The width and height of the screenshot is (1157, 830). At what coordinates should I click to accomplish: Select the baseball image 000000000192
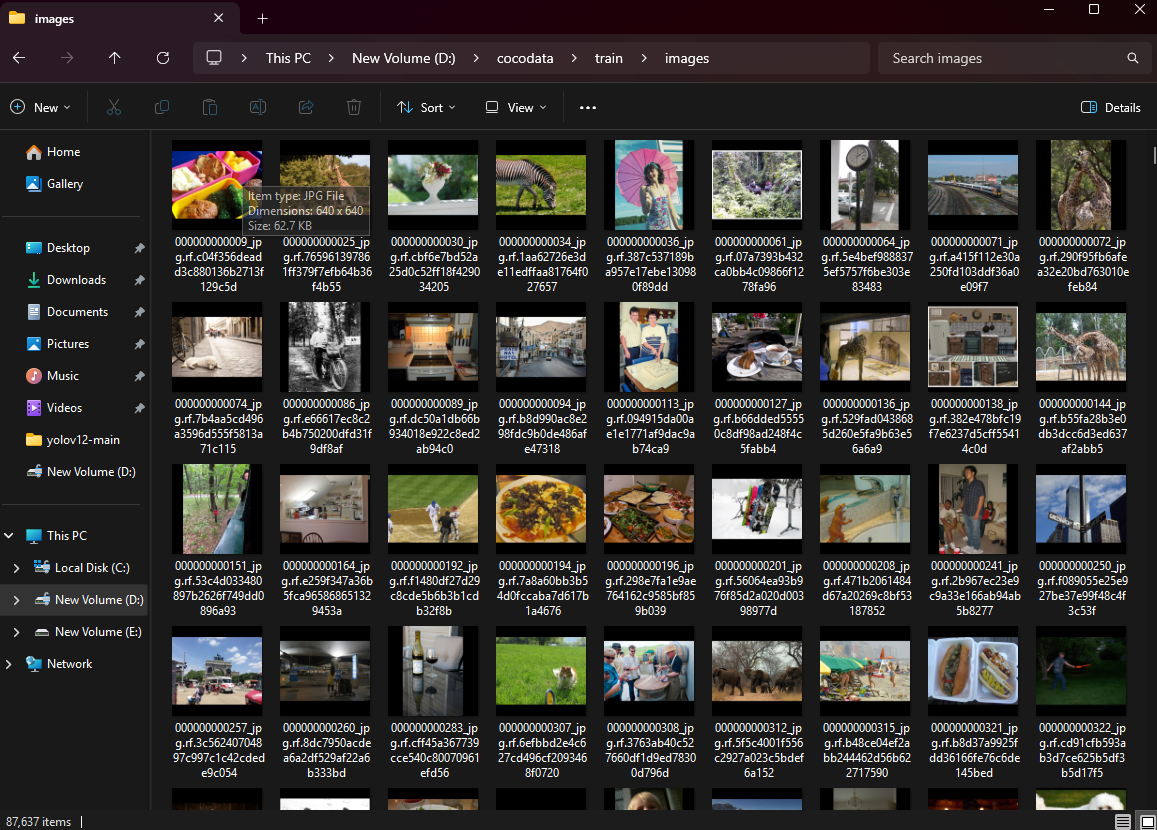pyautogui.click(x=433, y=509)
